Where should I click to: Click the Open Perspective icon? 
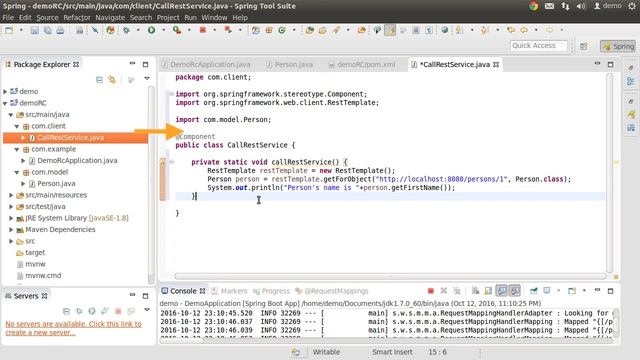[x=584, y=46]
